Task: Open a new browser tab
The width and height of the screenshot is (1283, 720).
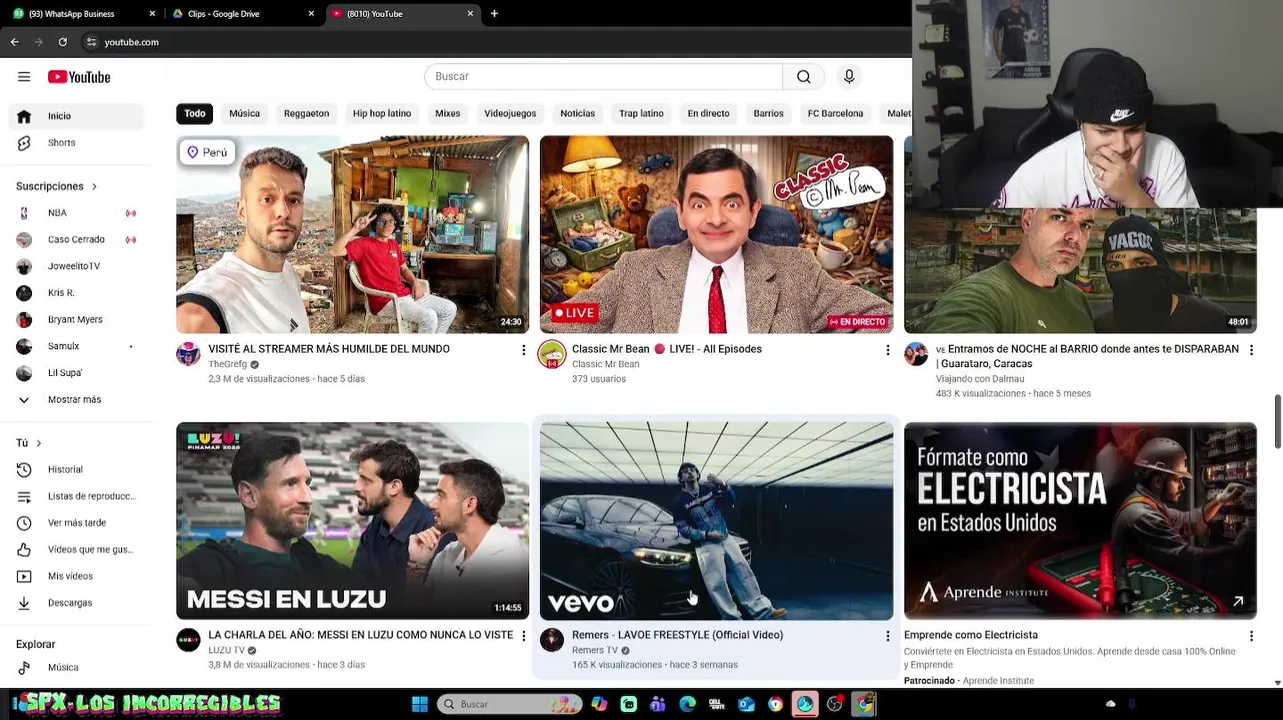Action: click(494, 14)
